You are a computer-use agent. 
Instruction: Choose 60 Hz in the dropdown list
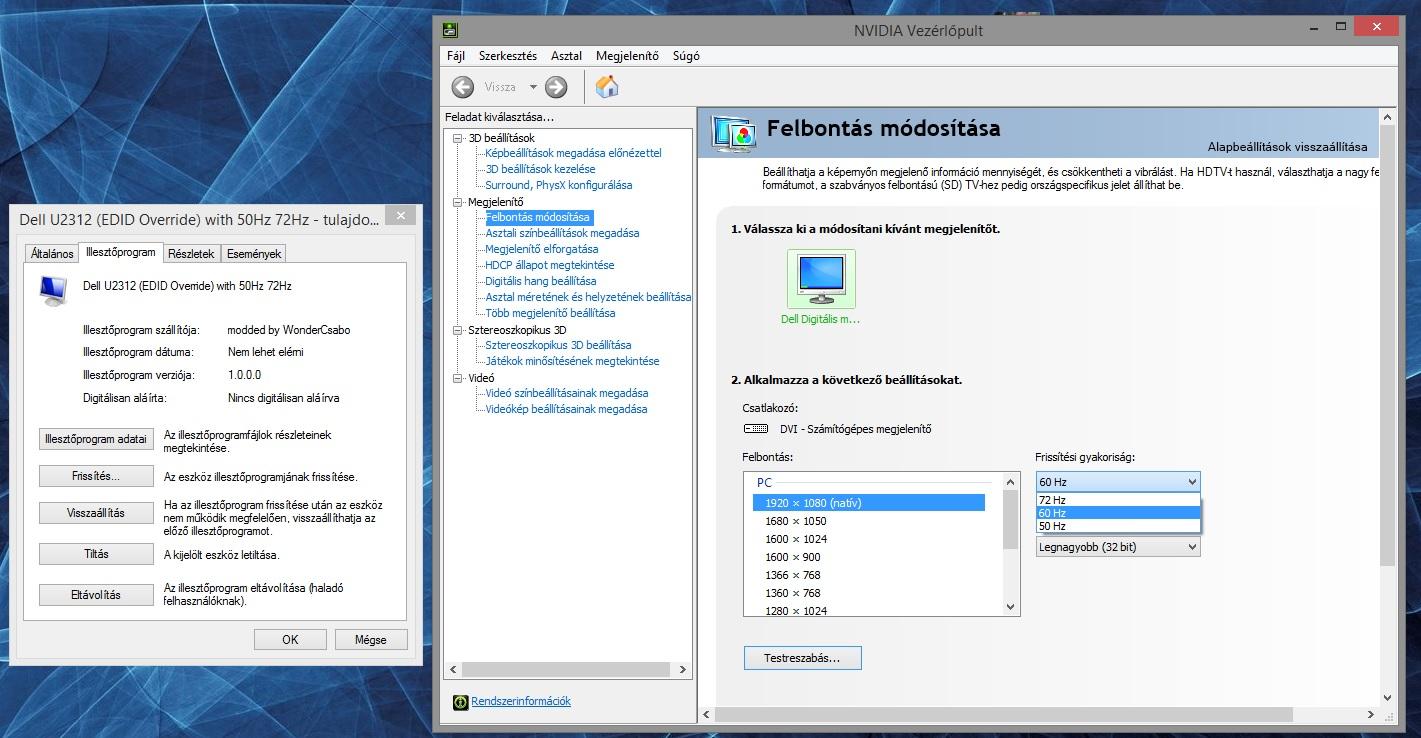coord(1117,513)
